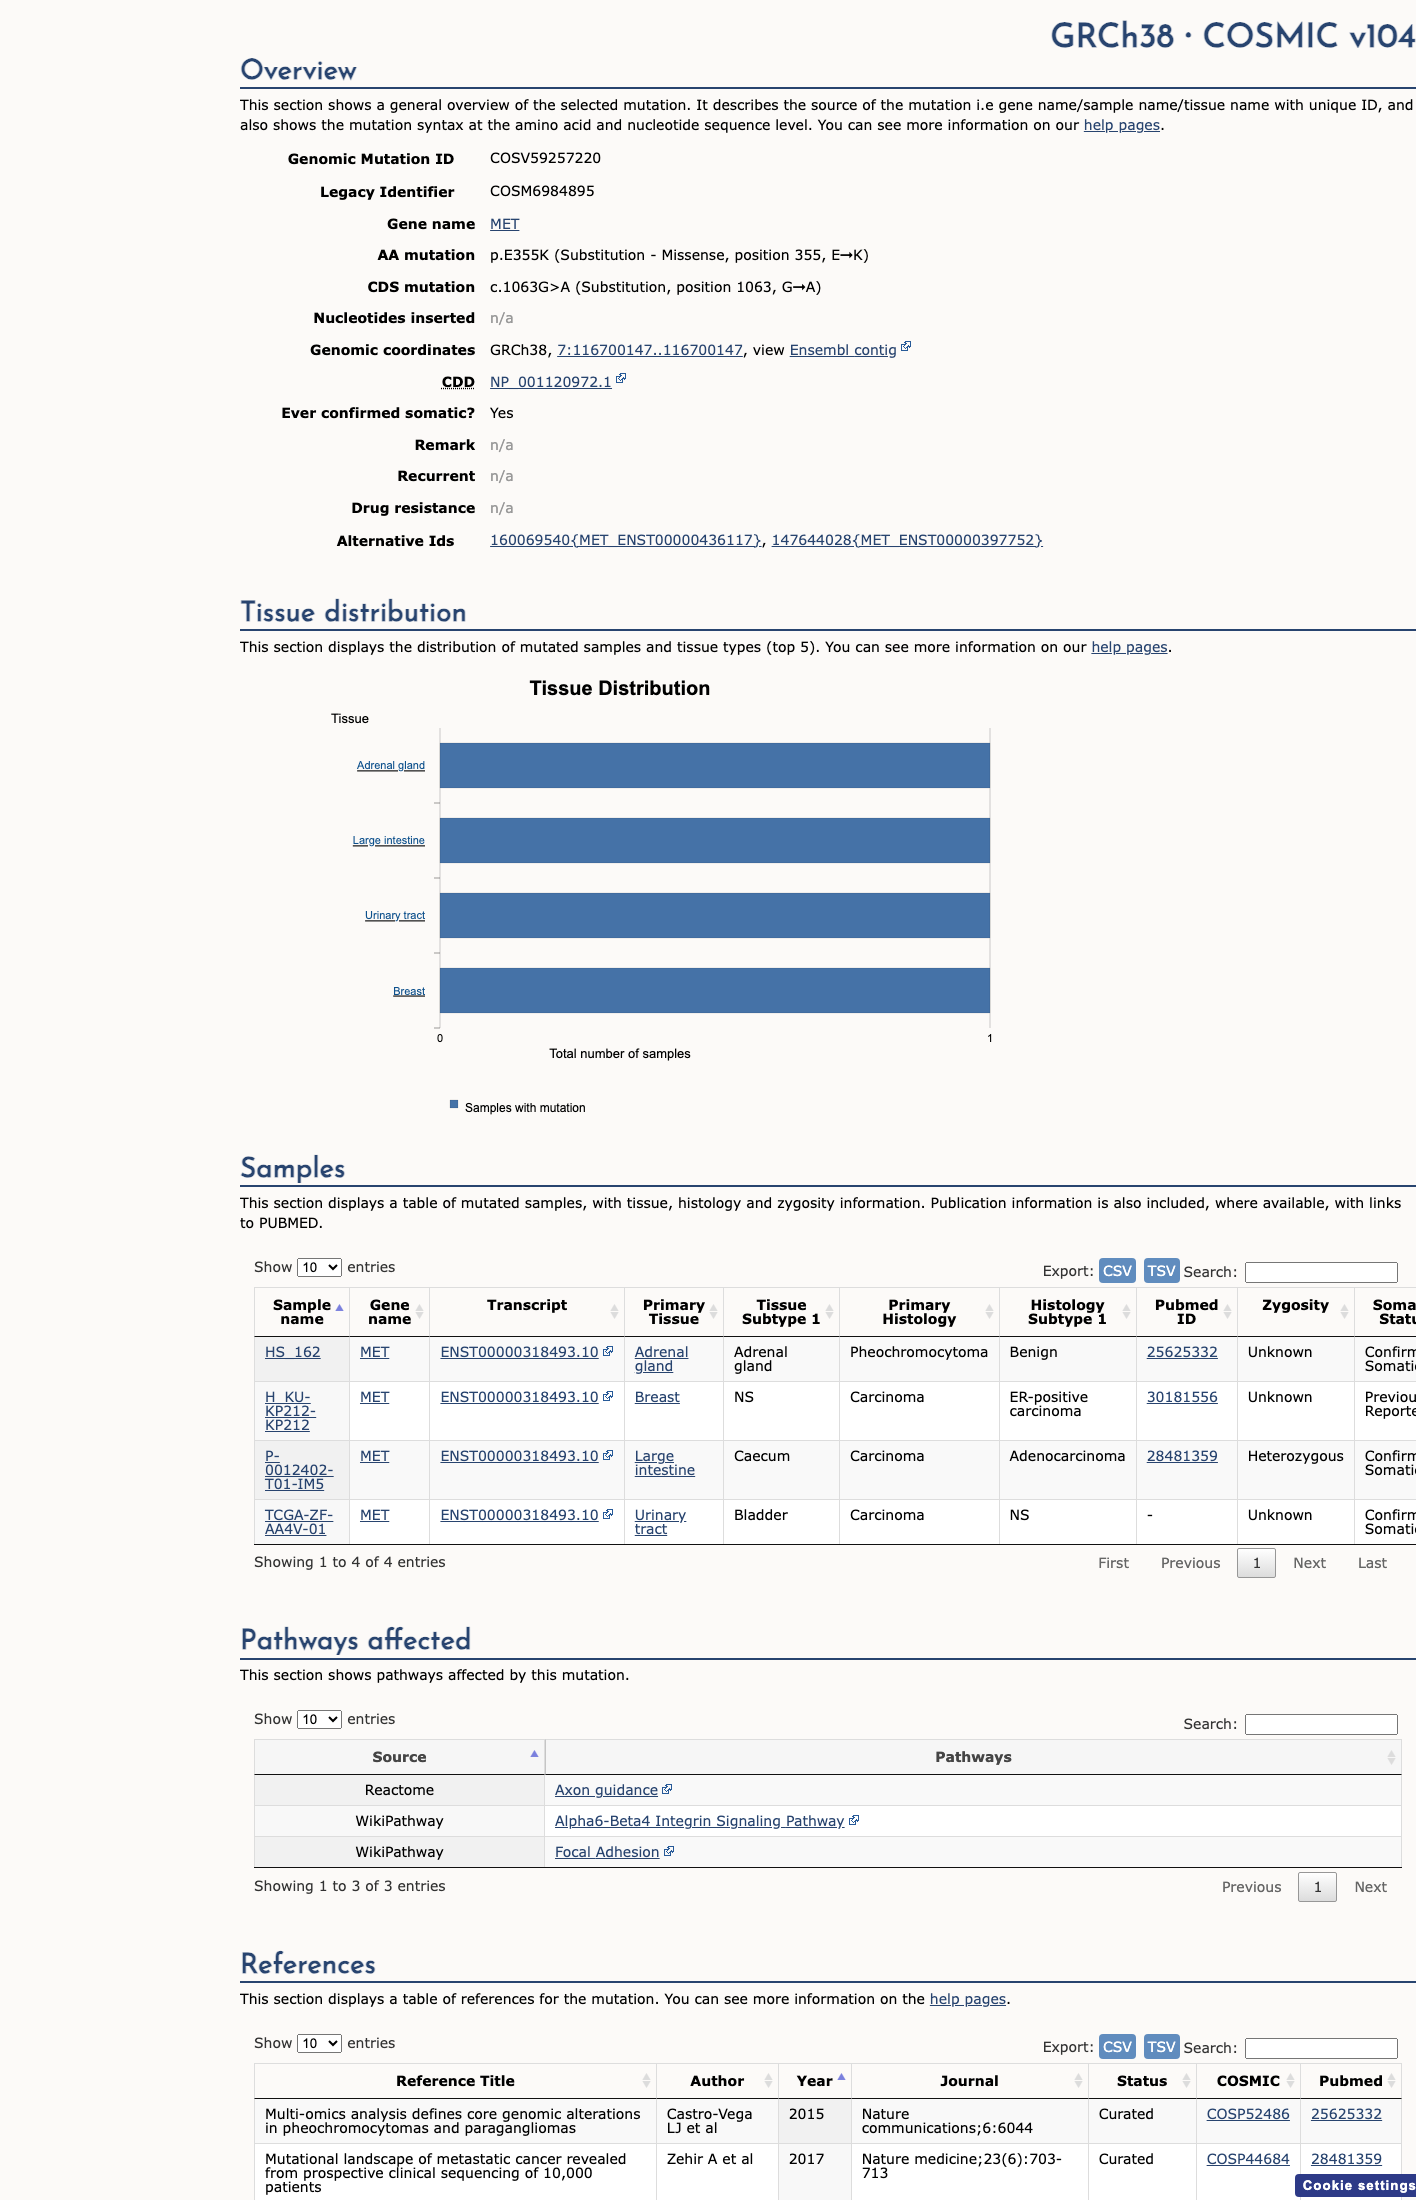The width and height of the screenshot is (1416, 2200).
Task: Focus the References table Search field
Action: (1321, 2048)
